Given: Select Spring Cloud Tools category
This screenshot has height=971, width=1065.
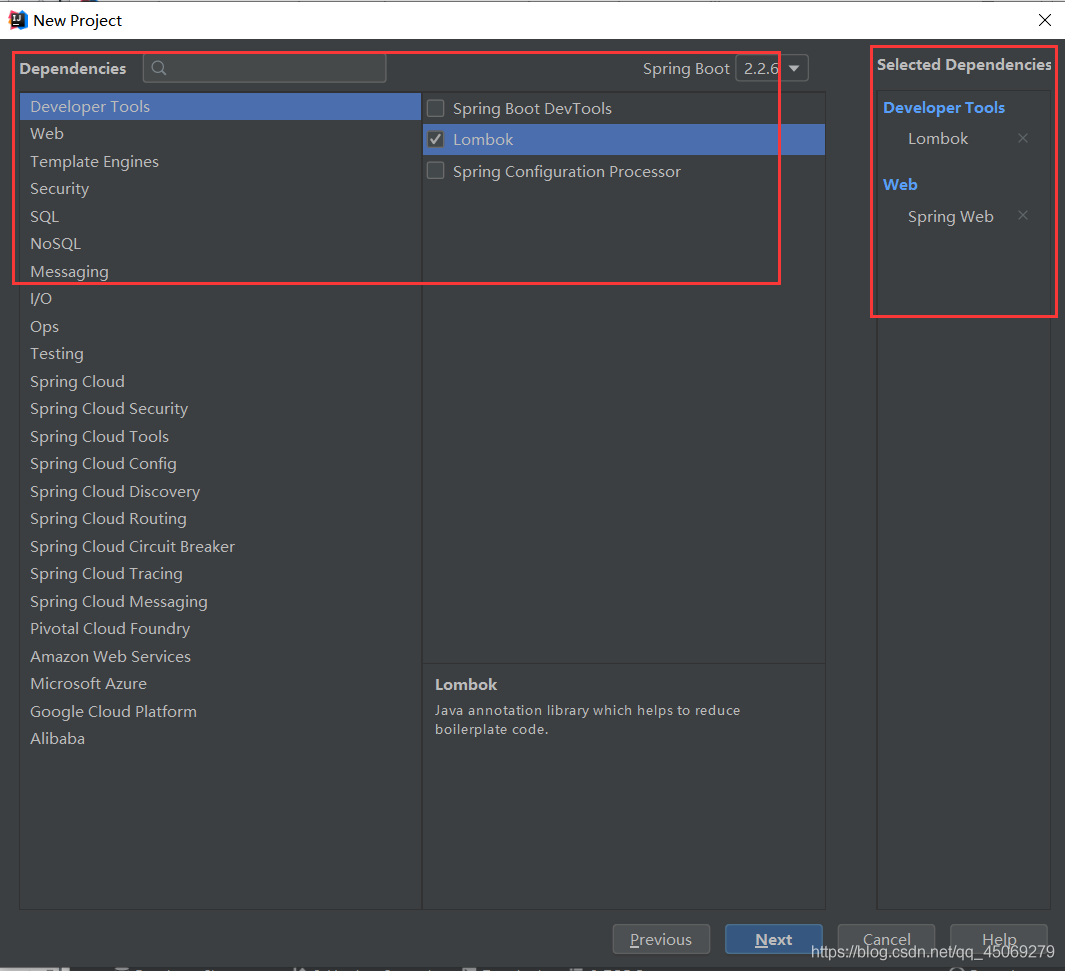Looking at the screenshot, I should [x=221, y=437].
